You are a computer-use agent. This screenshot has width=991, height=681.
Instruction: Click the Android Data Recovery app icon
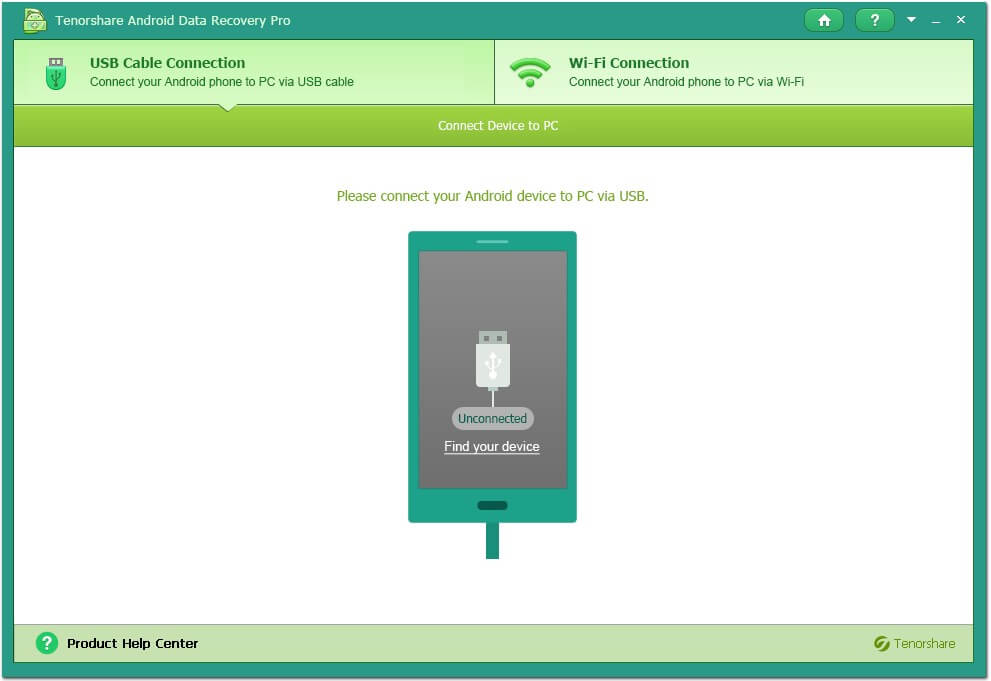tap(34, 20)
